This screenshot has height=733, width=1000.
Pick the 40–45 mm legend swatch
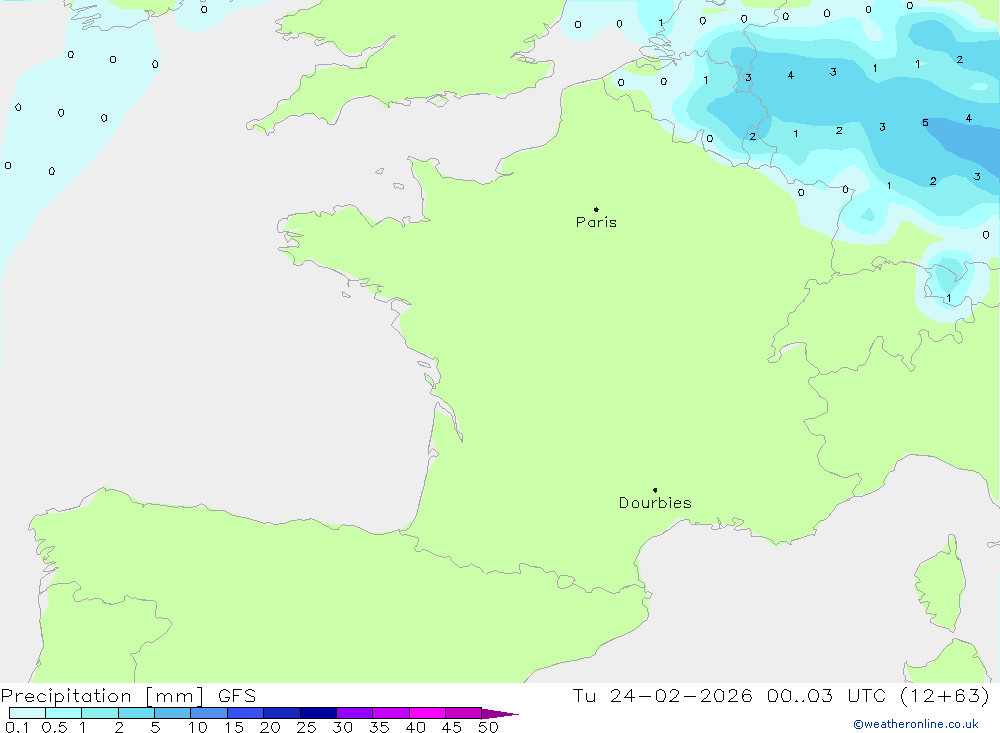[427, 713]
